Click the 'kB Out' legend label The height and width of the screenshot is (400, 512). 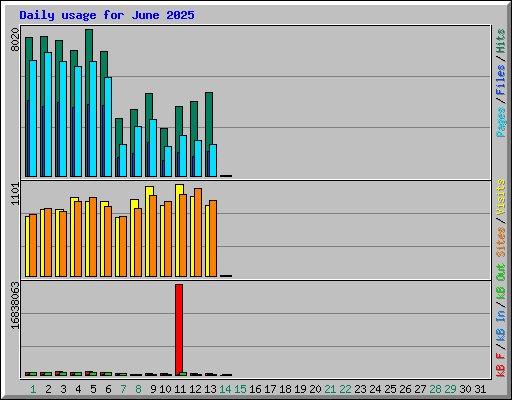(x=501, y=282)
